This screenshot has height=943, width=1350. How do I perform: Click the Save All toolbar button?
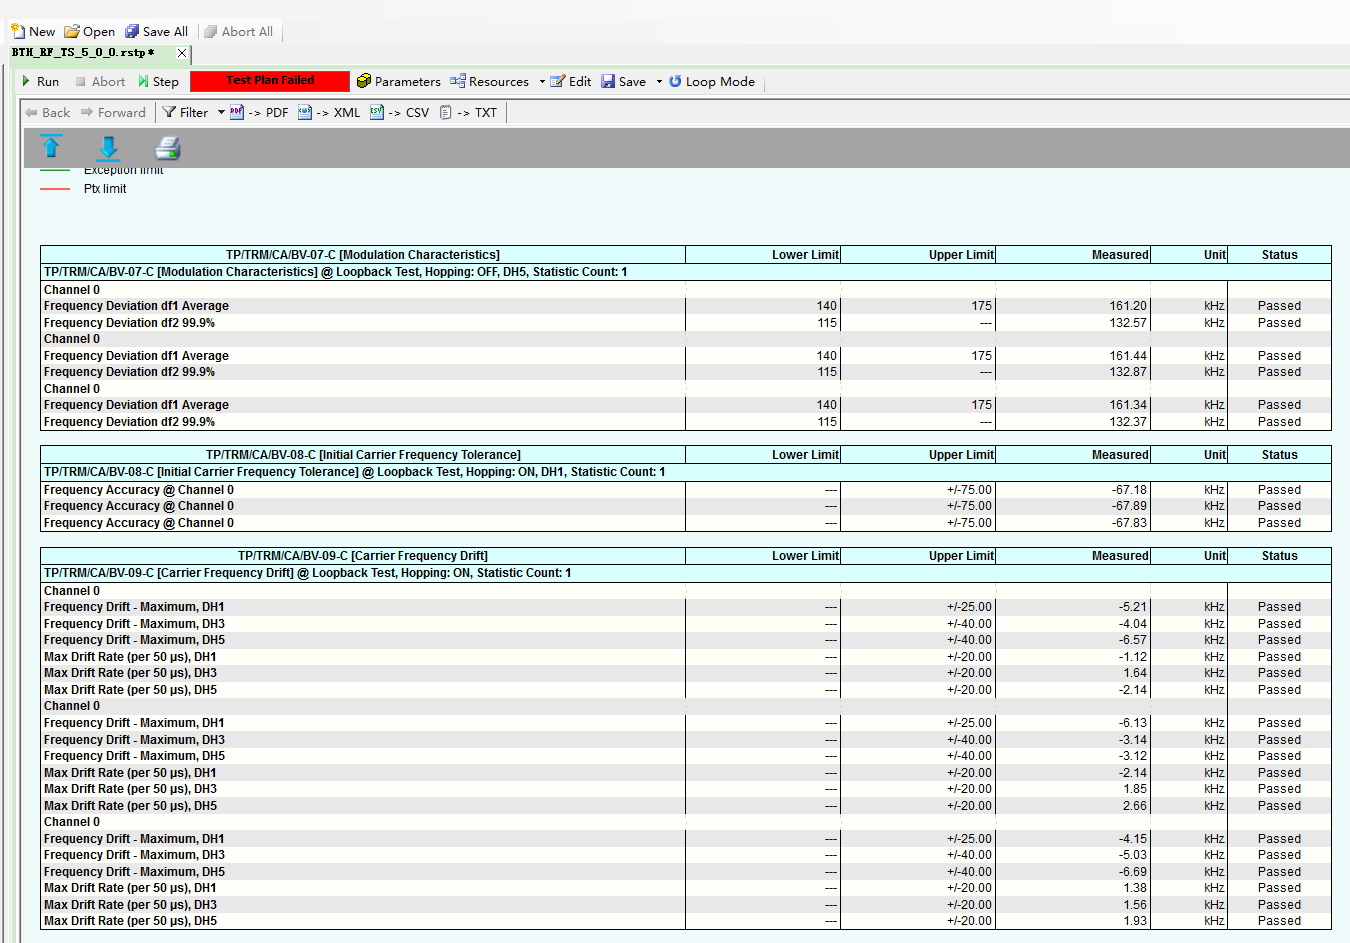(156, 32)
